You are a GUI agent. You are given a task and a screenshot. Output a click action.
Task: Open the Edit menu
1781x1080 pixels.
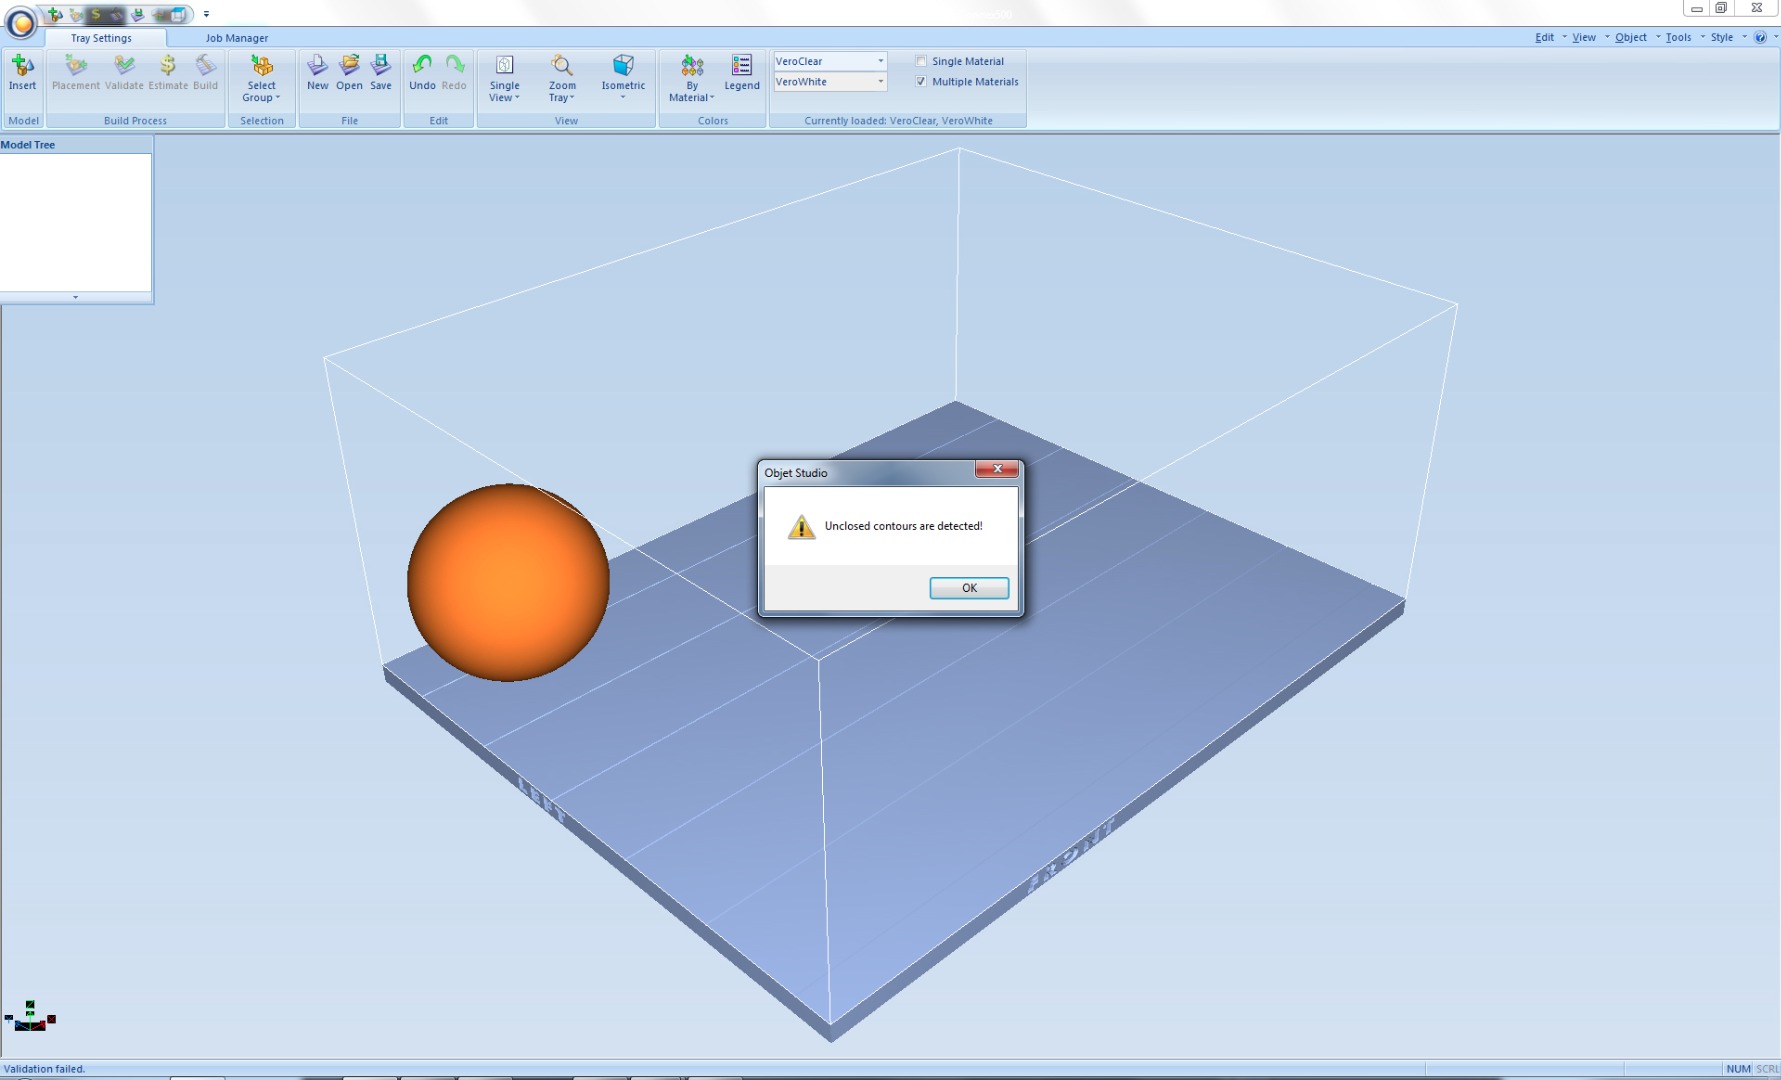1545,37
